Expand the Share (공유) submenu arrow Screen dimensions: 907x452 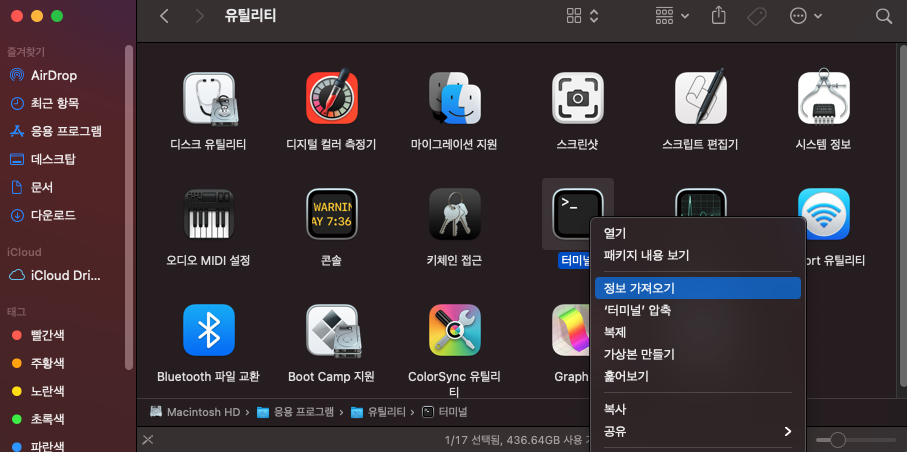coord(787,431)
